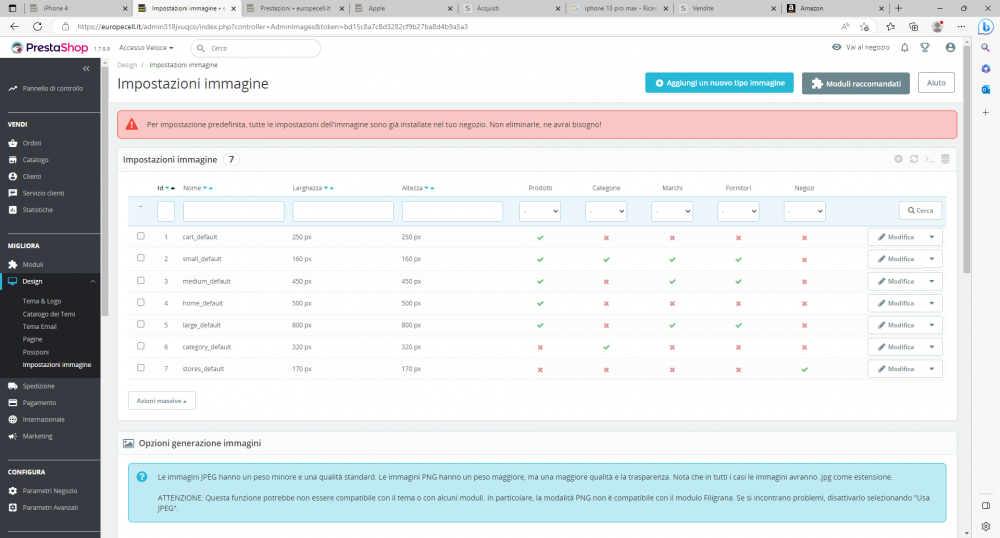
Task: Click Modifica for medium_default
Action: tap(895, 281)
